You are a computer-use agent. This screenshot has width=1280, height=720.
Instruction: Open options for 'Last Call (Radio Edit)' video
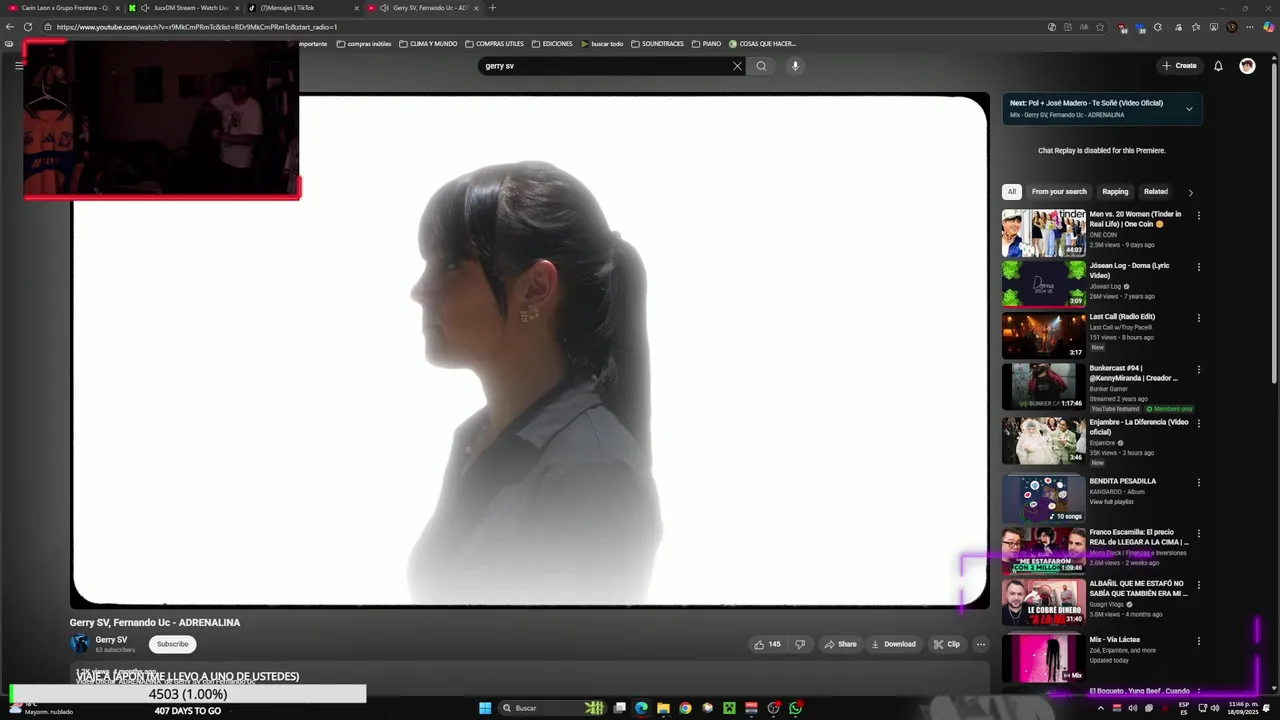point(1198,318)
